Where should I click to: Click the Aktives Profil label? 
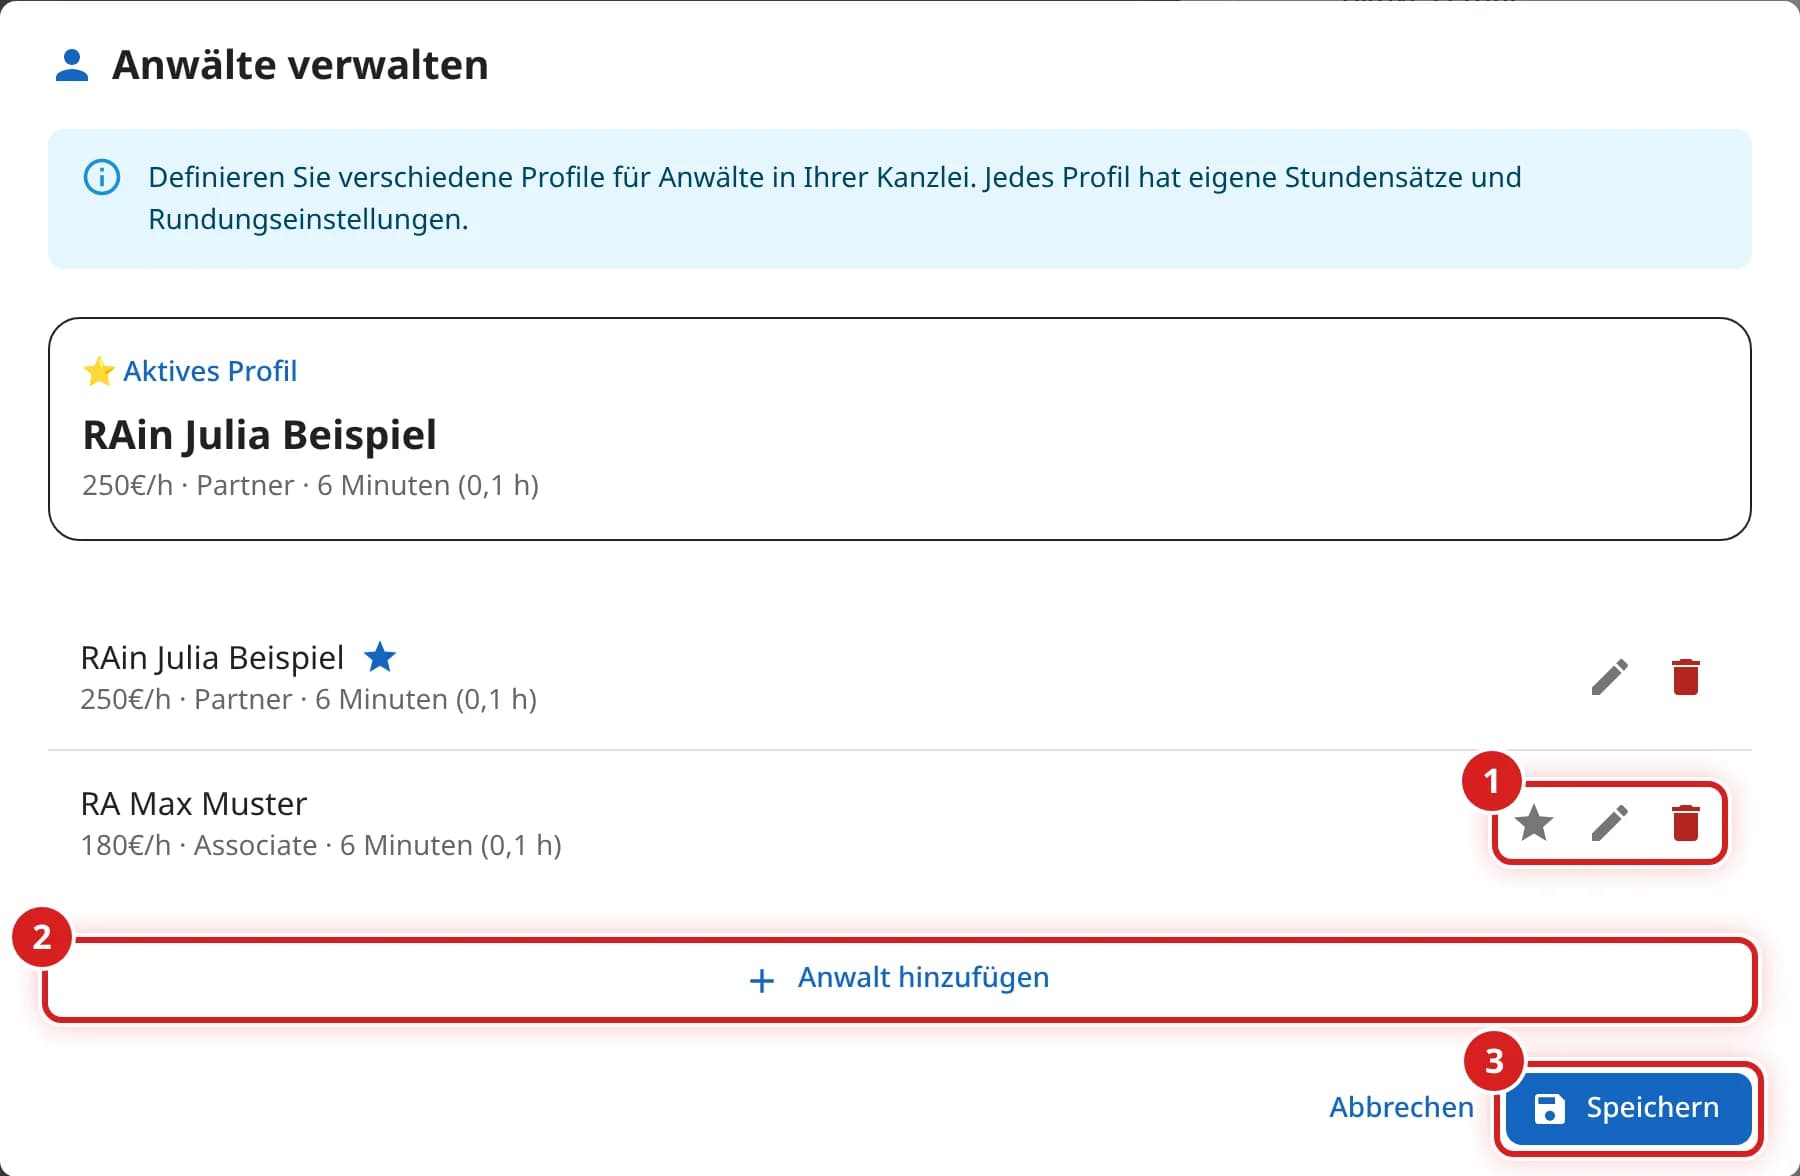point(210,371)
